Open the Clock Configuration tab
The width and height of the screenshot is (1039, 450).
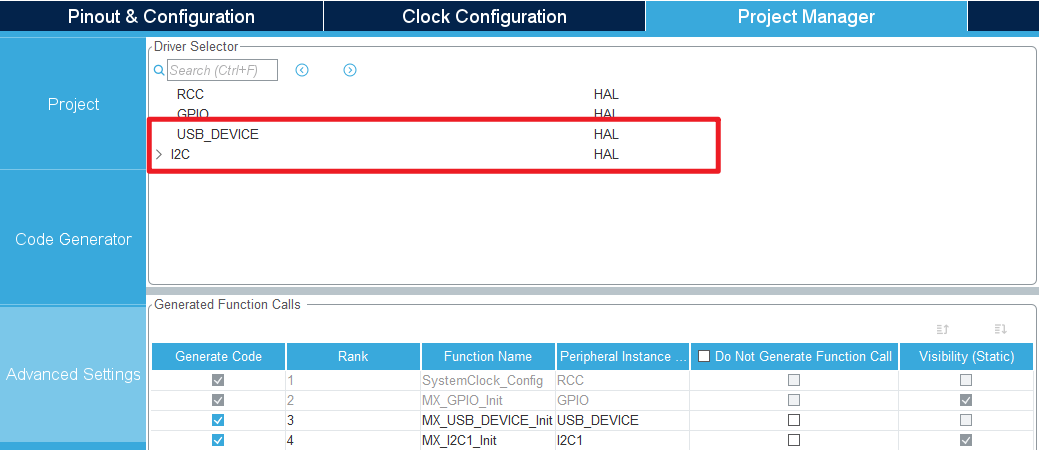pyautogui.click(x=484, y=17)
